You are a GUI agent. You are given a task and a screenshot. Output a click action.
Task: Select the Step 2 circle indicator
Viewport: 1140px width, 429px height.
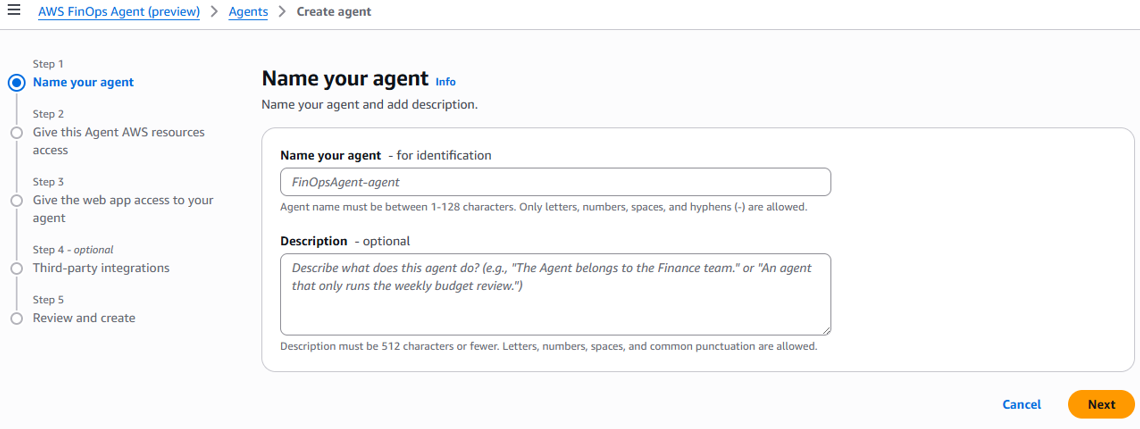click(17, 132)
